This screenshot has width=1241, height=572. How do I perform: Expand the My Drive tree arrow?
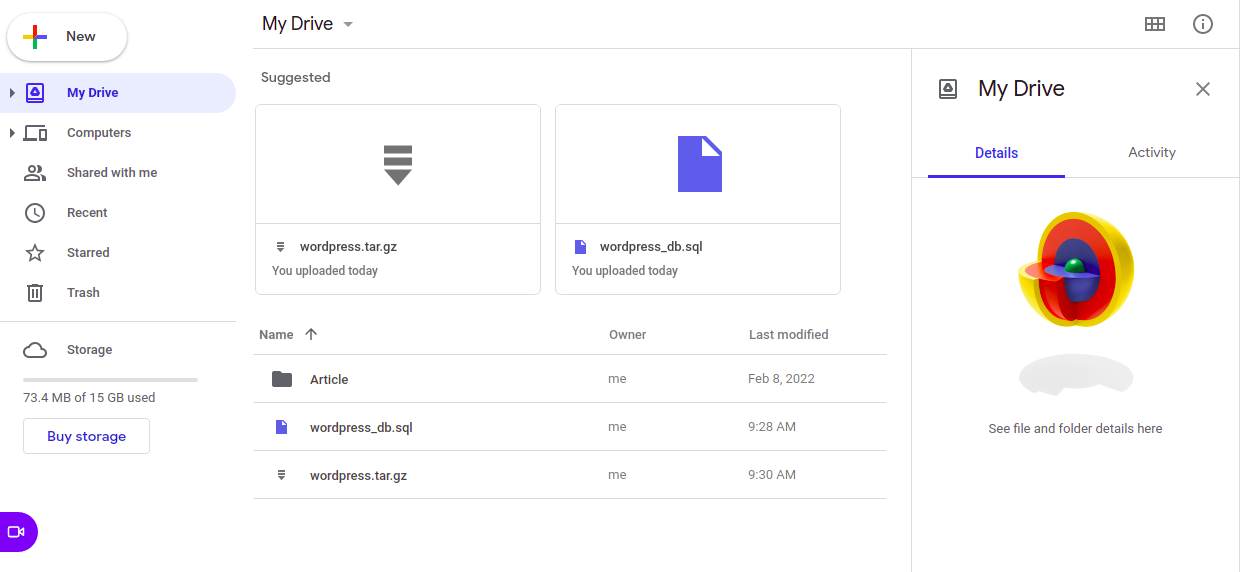(x=12, y=93)
